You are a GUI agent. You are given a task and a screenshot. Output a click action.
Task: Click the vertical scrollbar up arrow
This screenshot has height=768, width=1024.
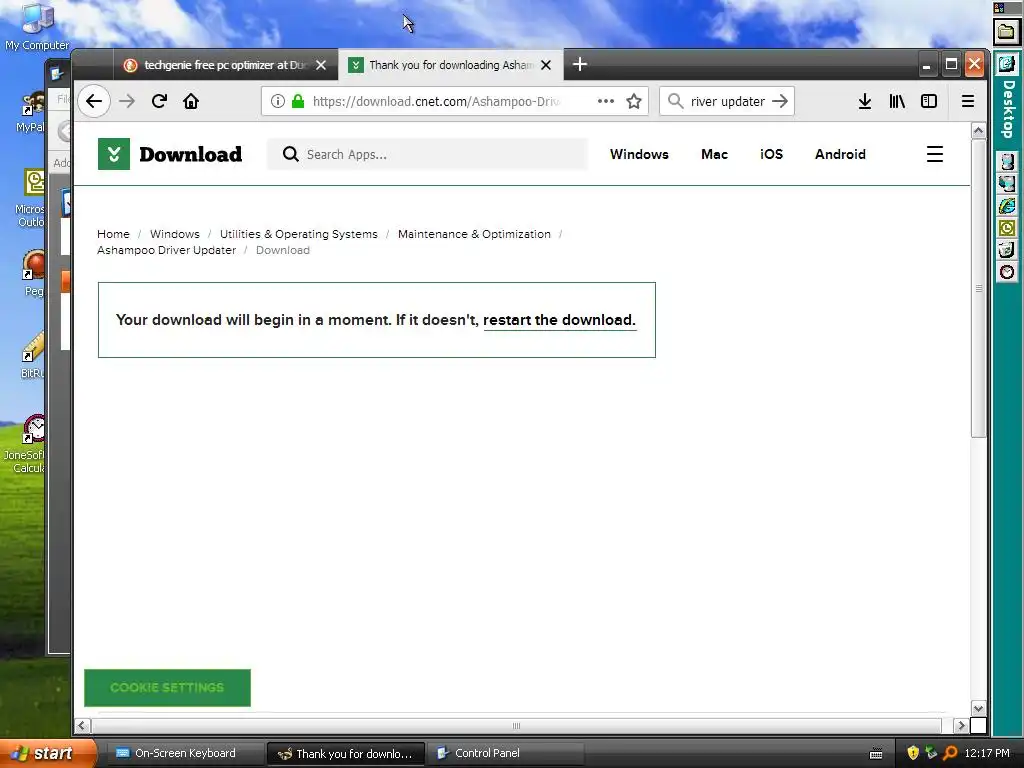pos(978,131)
